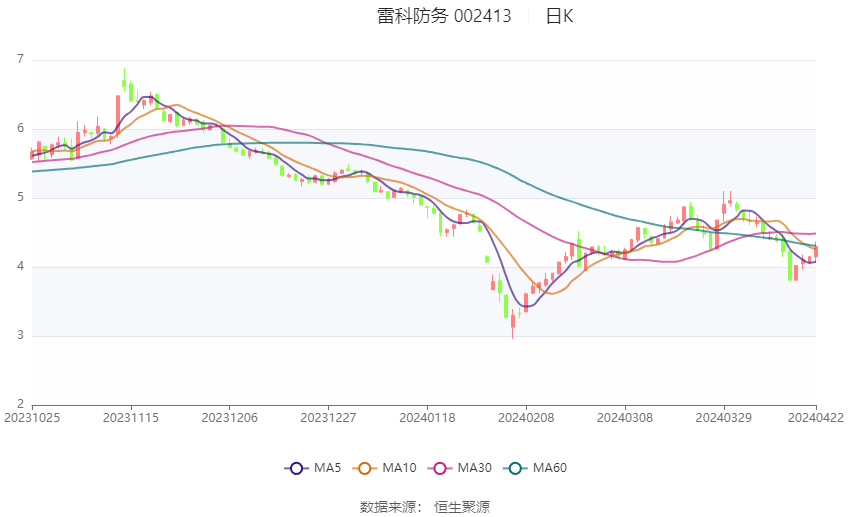This screenshot has width=850, height=517.
Task: Click the chart title 雷科防务 002413
Action: 444,16
